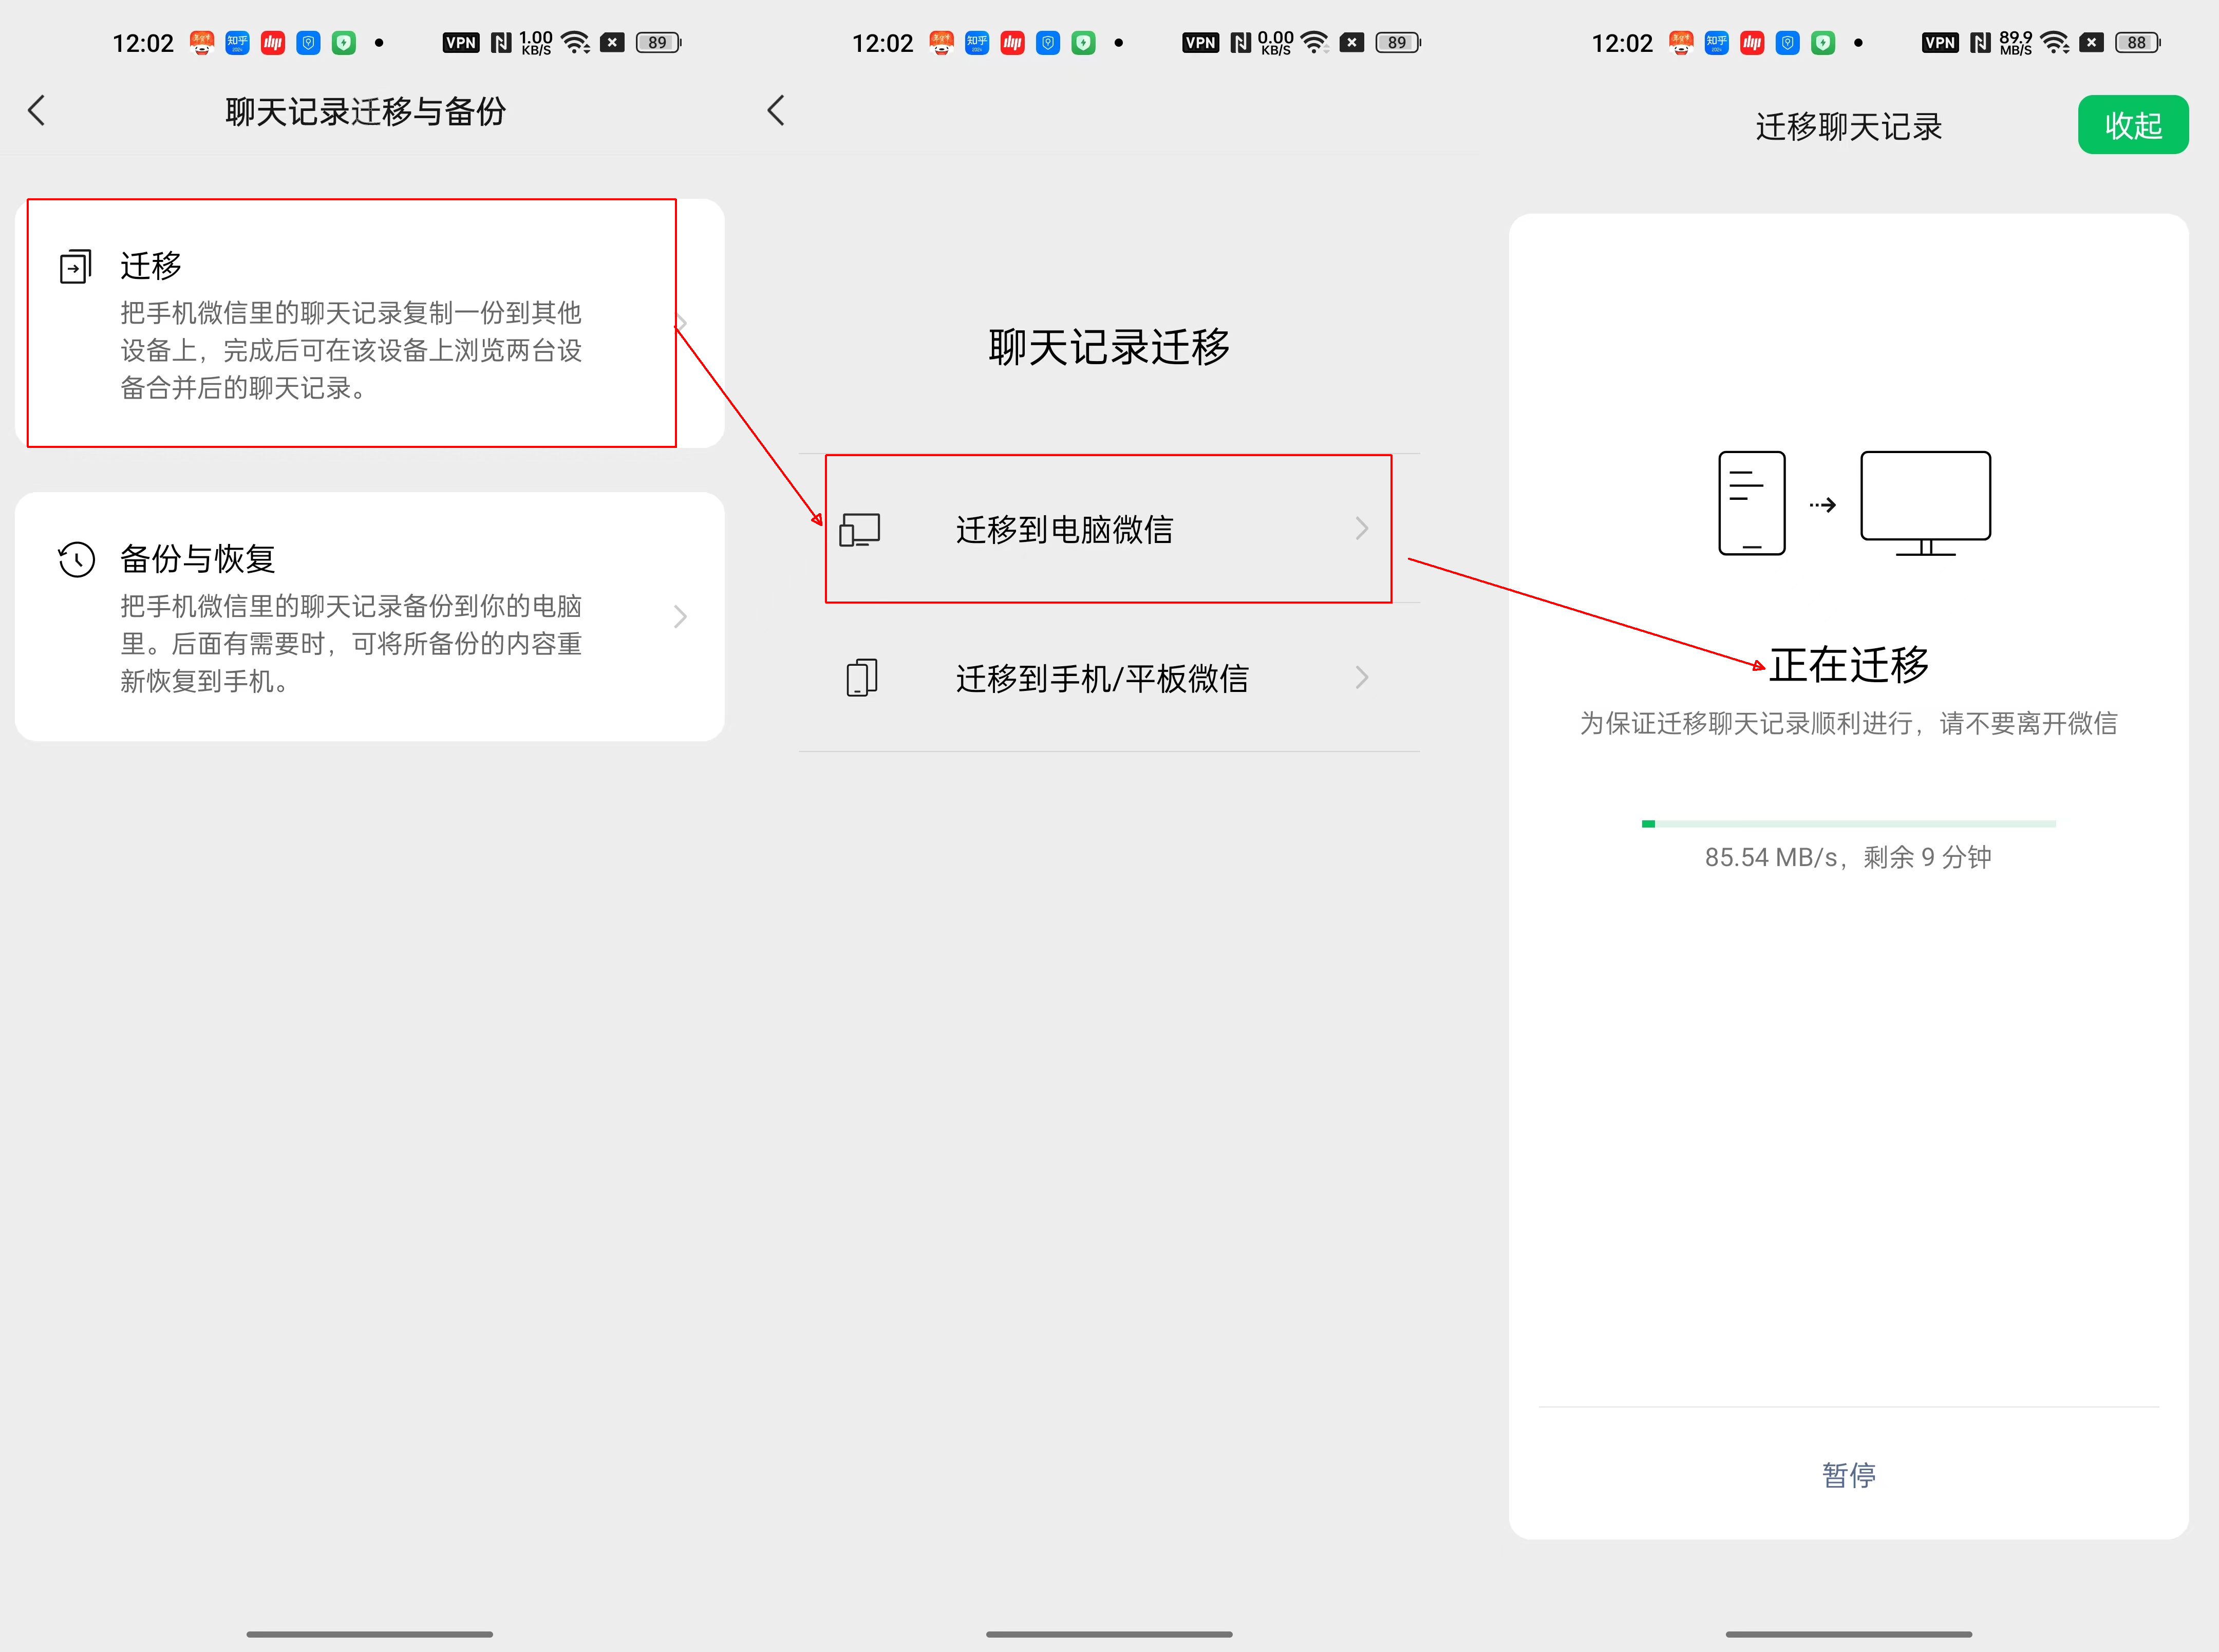The height and width of the screenshot is (1652, 2219).
Task: Tap the 备份与恢复 clock history icon
Action: pos(76,559)
